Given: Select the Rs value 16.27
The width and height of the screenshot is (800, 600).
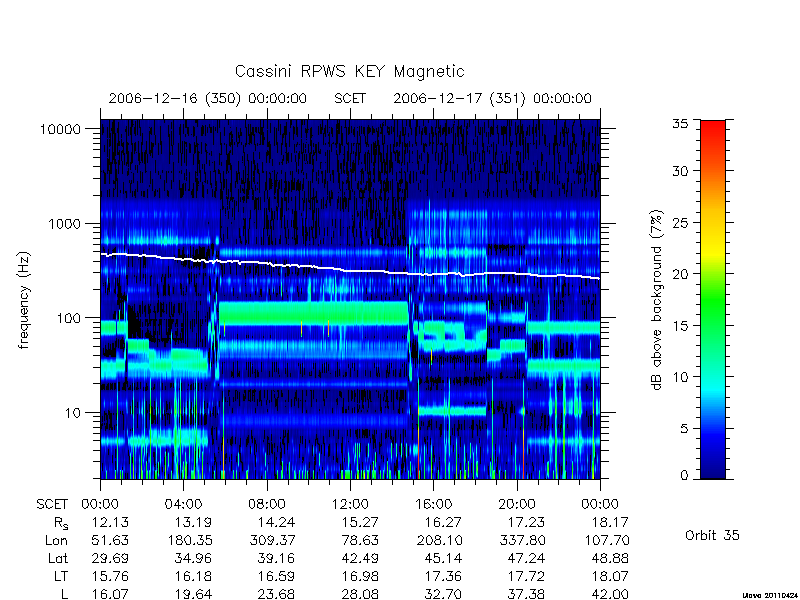Looking at the screenshot, I should coord(443,522).
